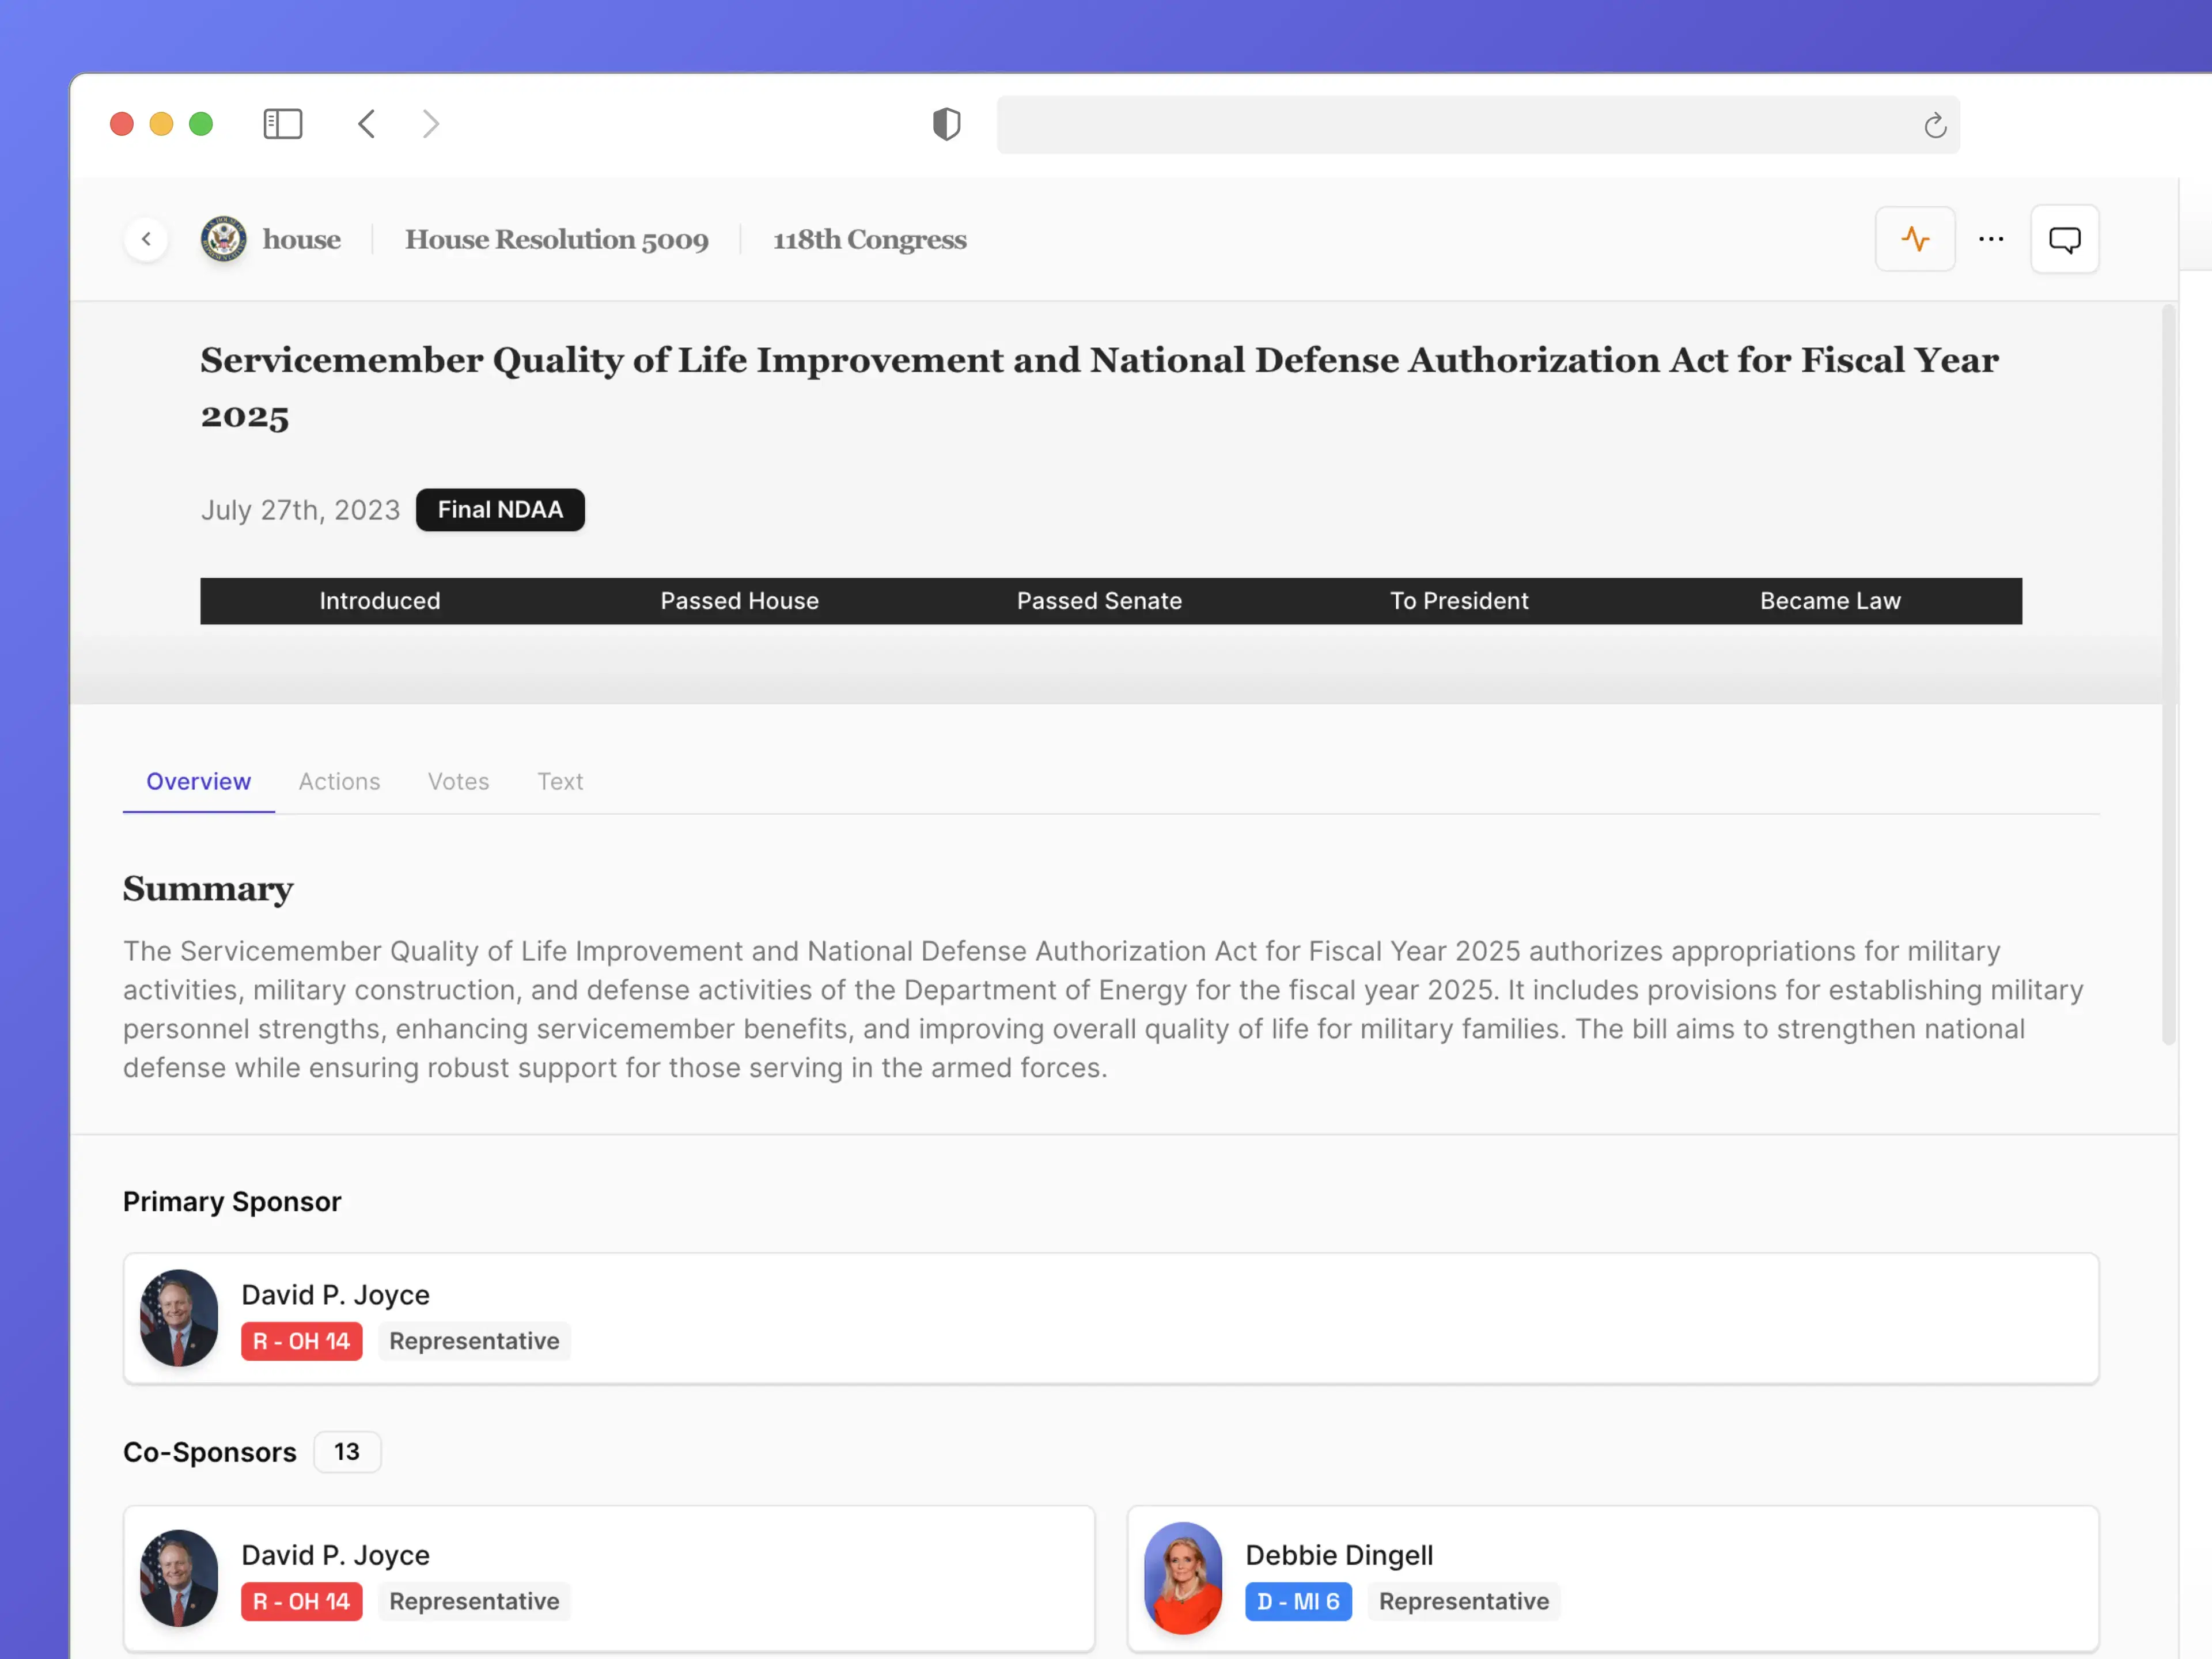Expand the Co-Sponsors count badge
The width and height of the screenshot is (2212, 1659).
pos(346,1451)
